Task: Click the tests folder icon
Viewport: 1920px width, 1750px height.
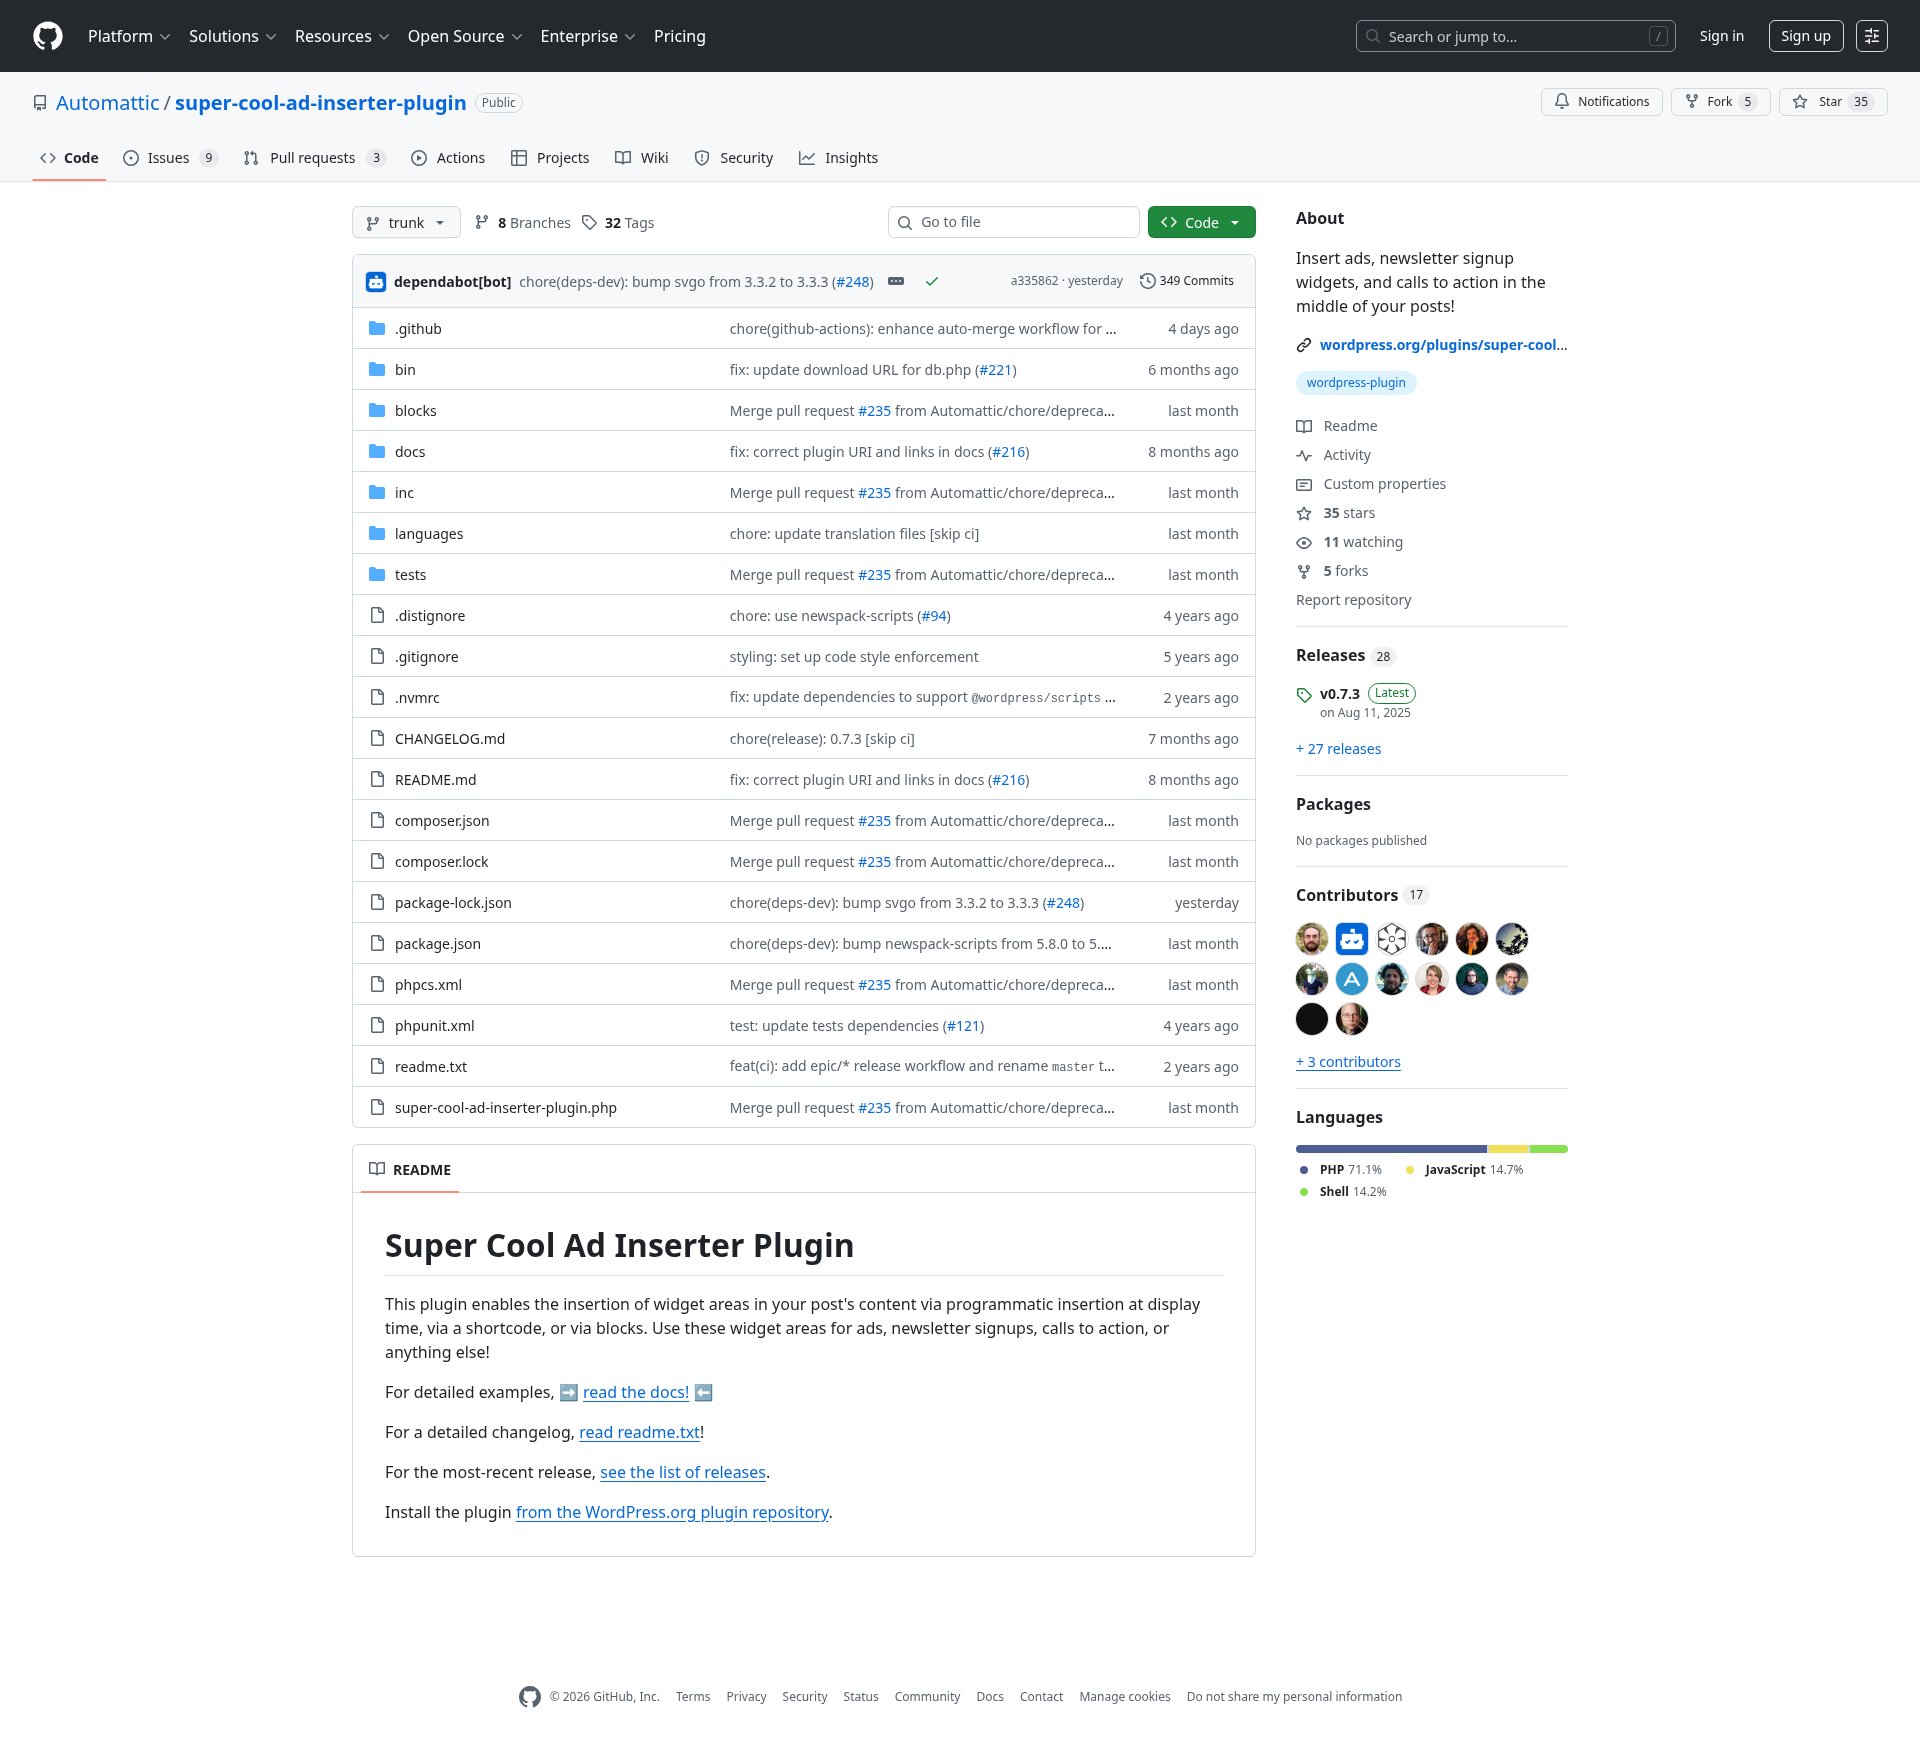Action: [x=377, y=575]
